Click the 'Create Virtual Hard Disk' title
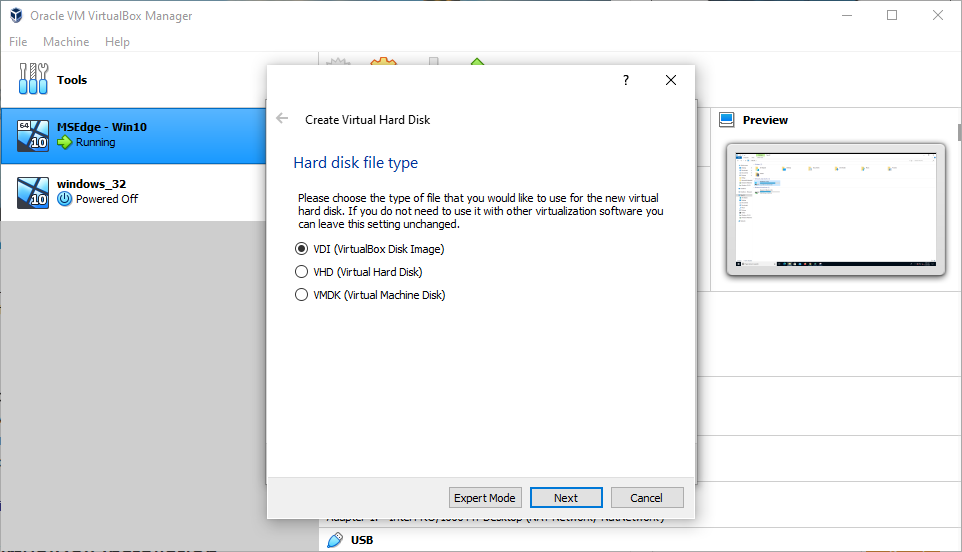The height and width of the screenshot is (552, 962). pyautogui.click(x=367, y=120)
